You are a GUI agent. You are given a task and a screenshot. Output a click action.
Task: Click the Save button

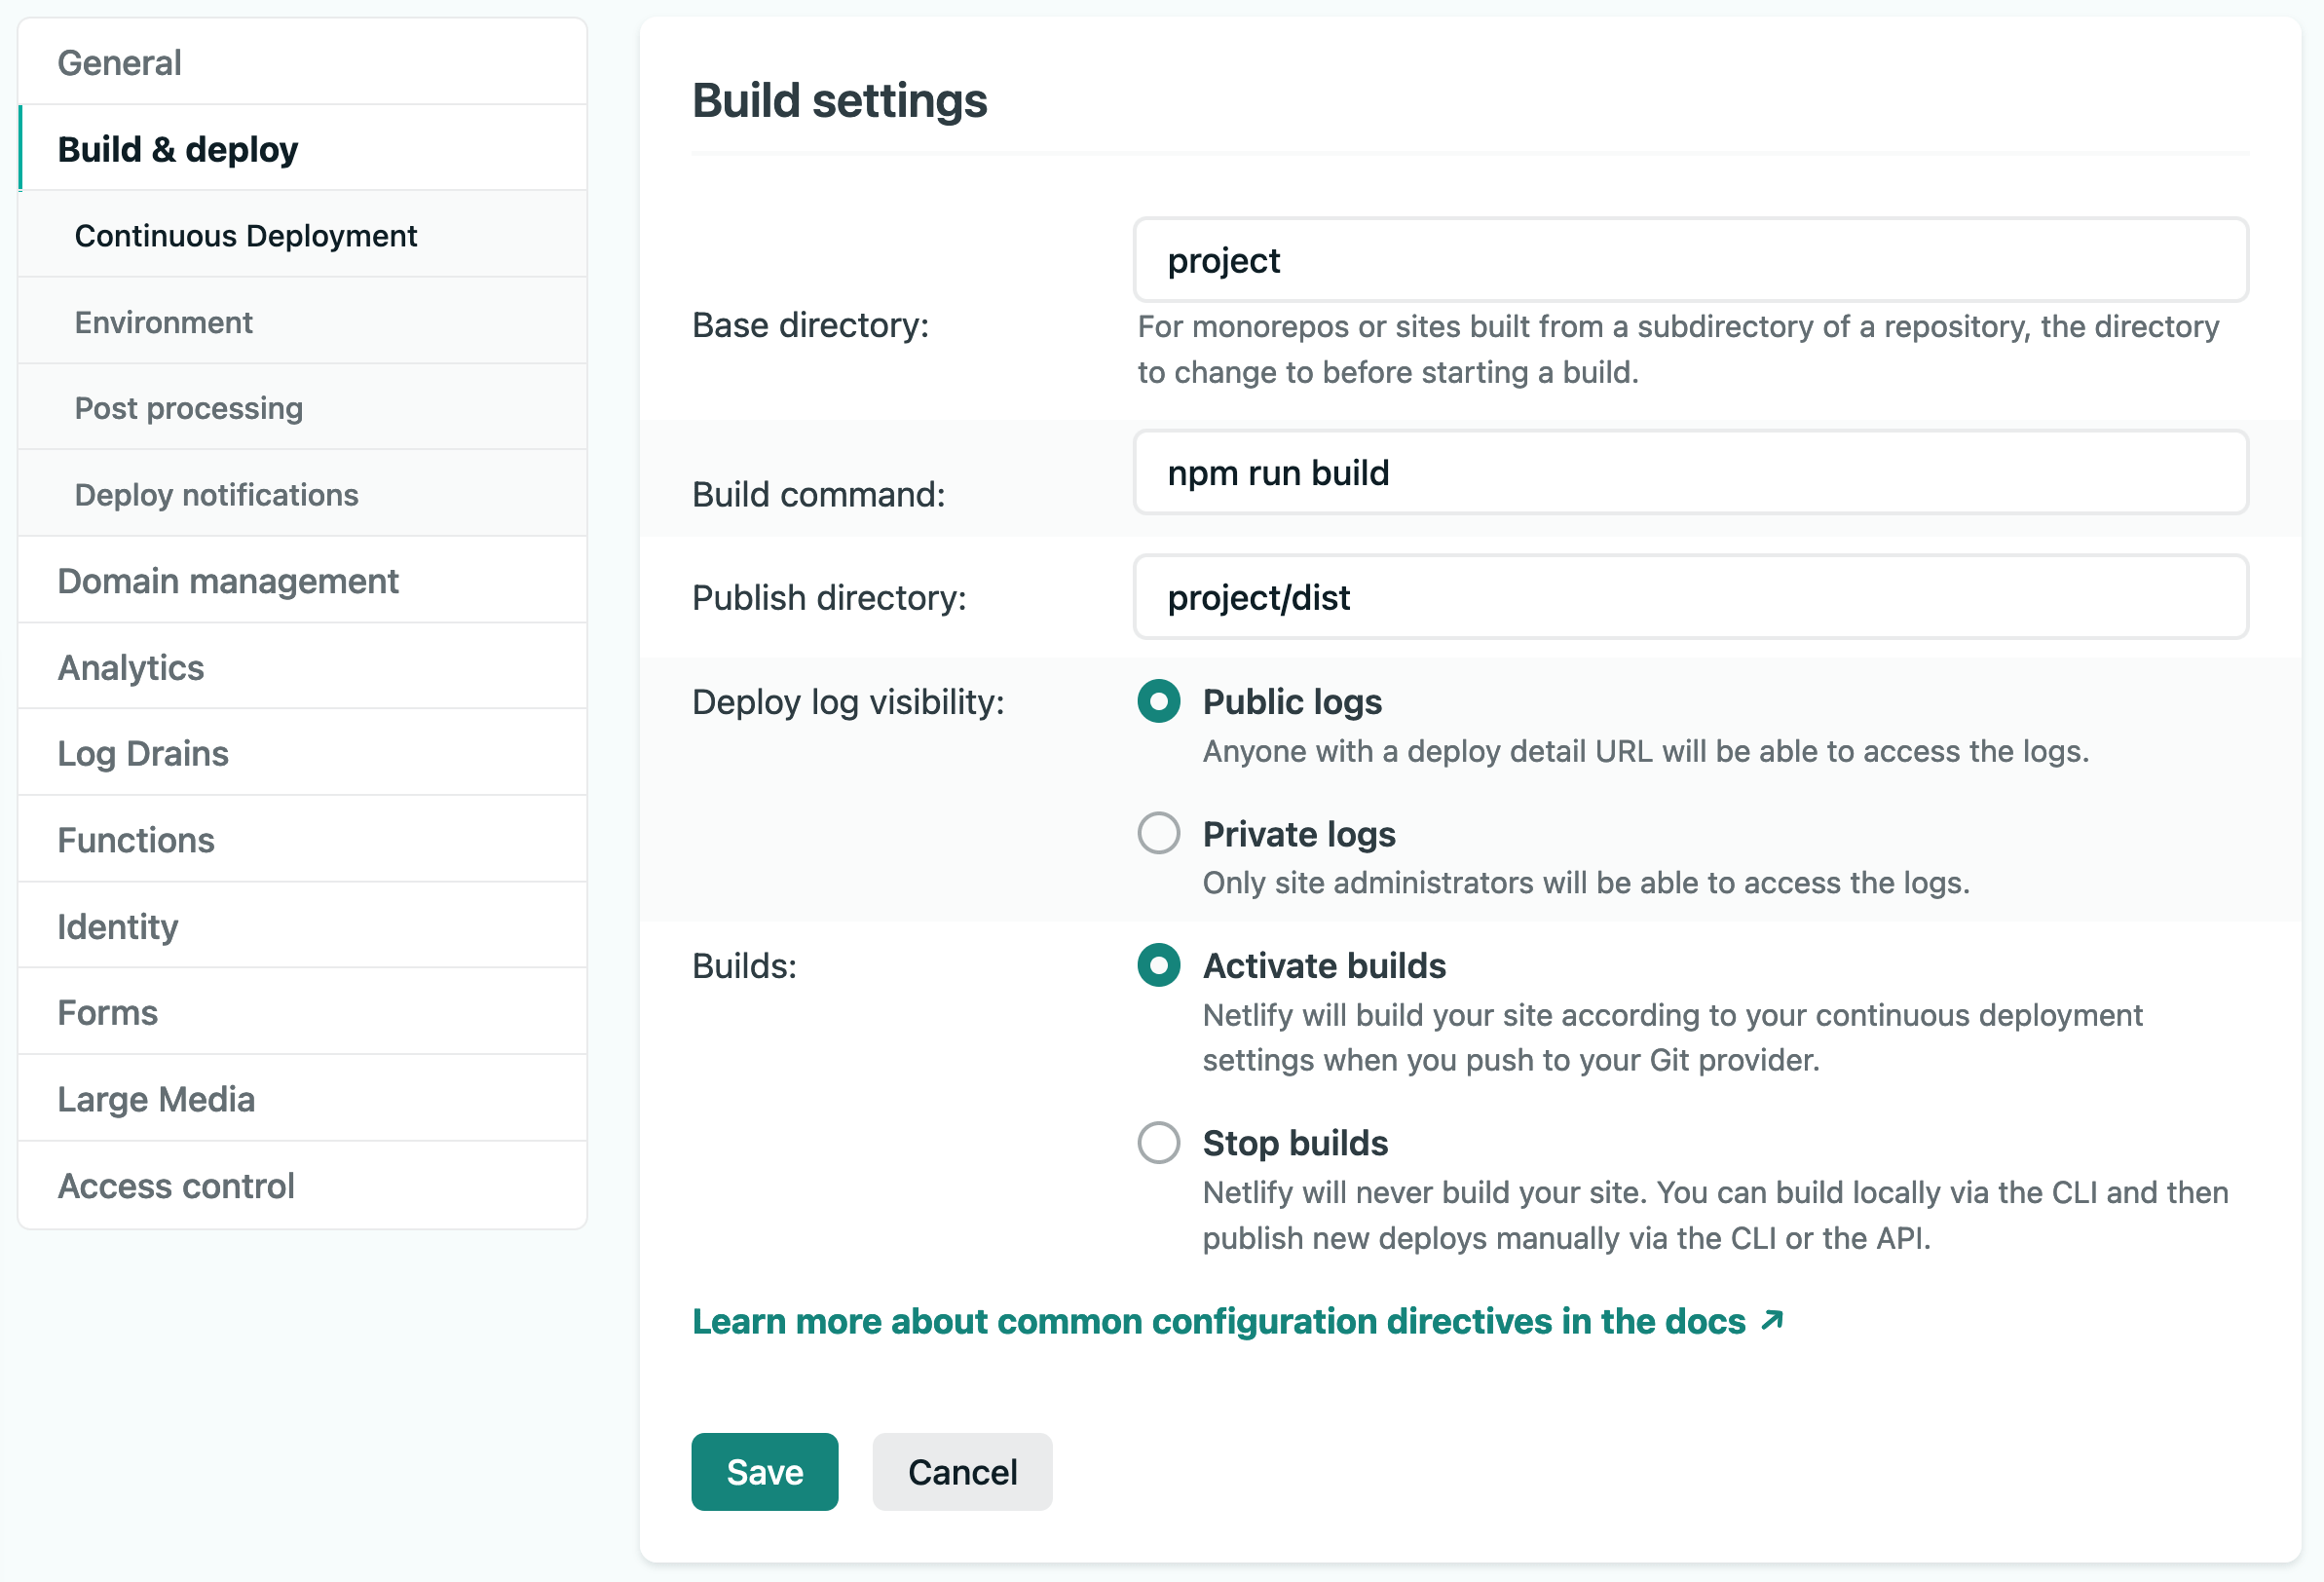click(x=764, y=1472)
